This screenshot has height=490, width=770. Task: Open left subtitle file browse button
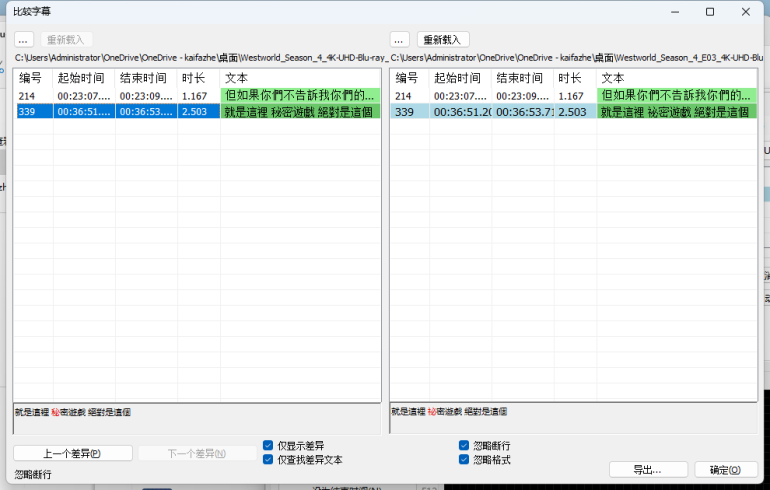coord(24,40)
